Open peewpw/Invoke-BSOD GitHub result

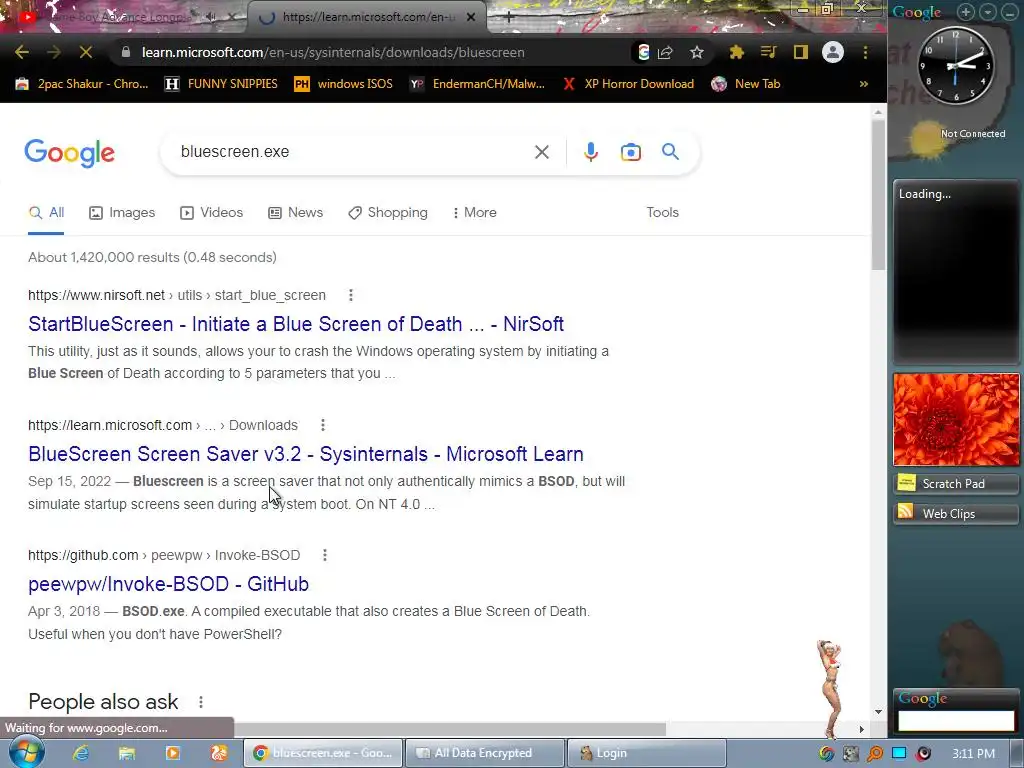pos(168,584)
